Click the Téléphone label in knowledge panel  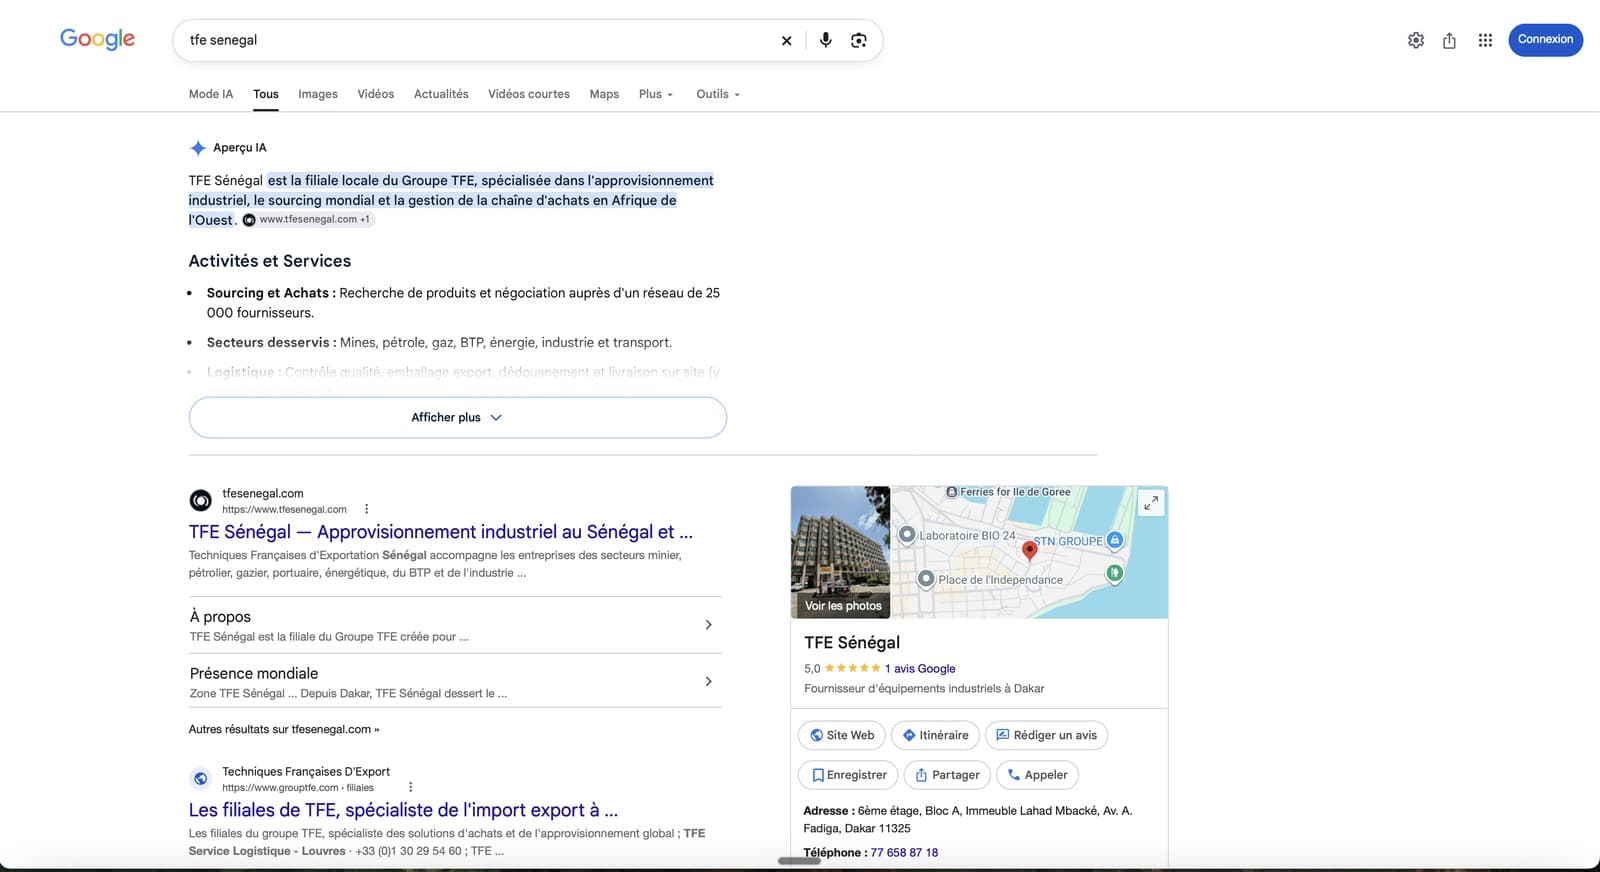coord(835,853)
